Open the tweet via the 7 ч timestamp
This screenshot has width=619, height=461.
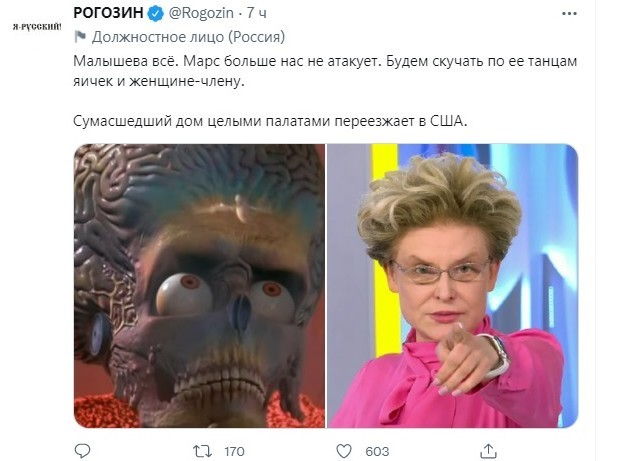(257, 13)
